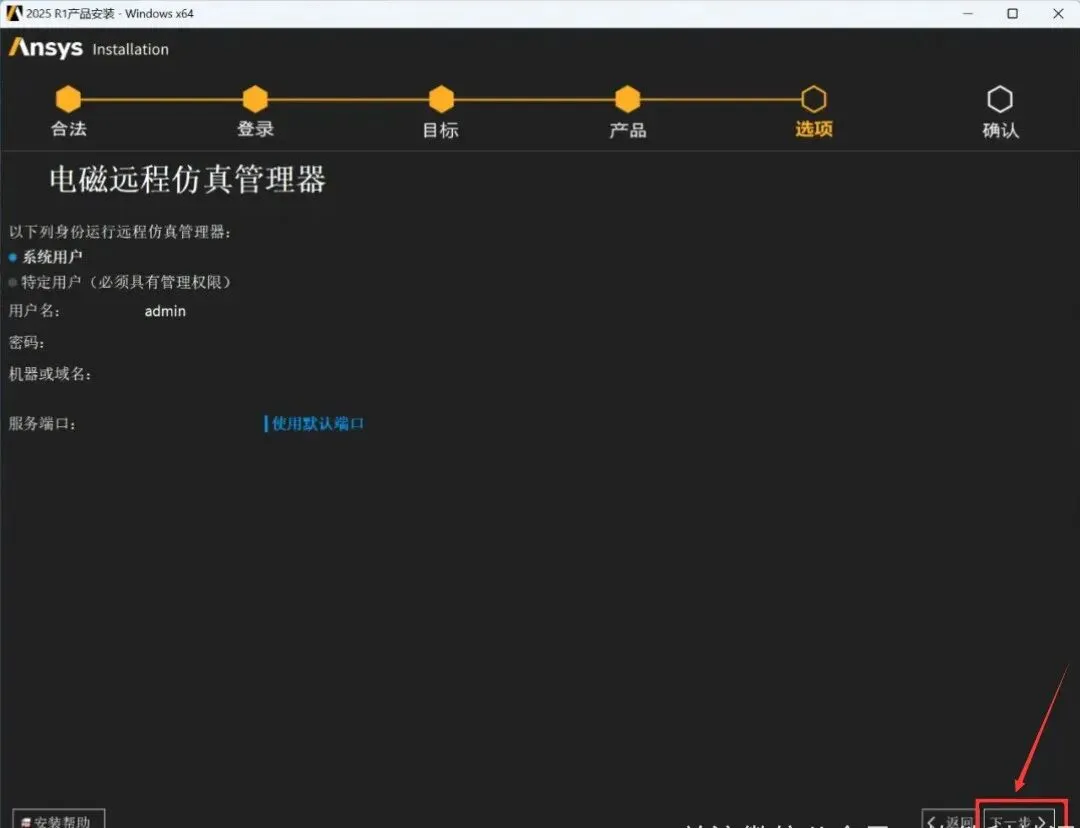Click the 服务端口: label
The width and height of the screenshot is (1080, 828).
coord(42,424)
